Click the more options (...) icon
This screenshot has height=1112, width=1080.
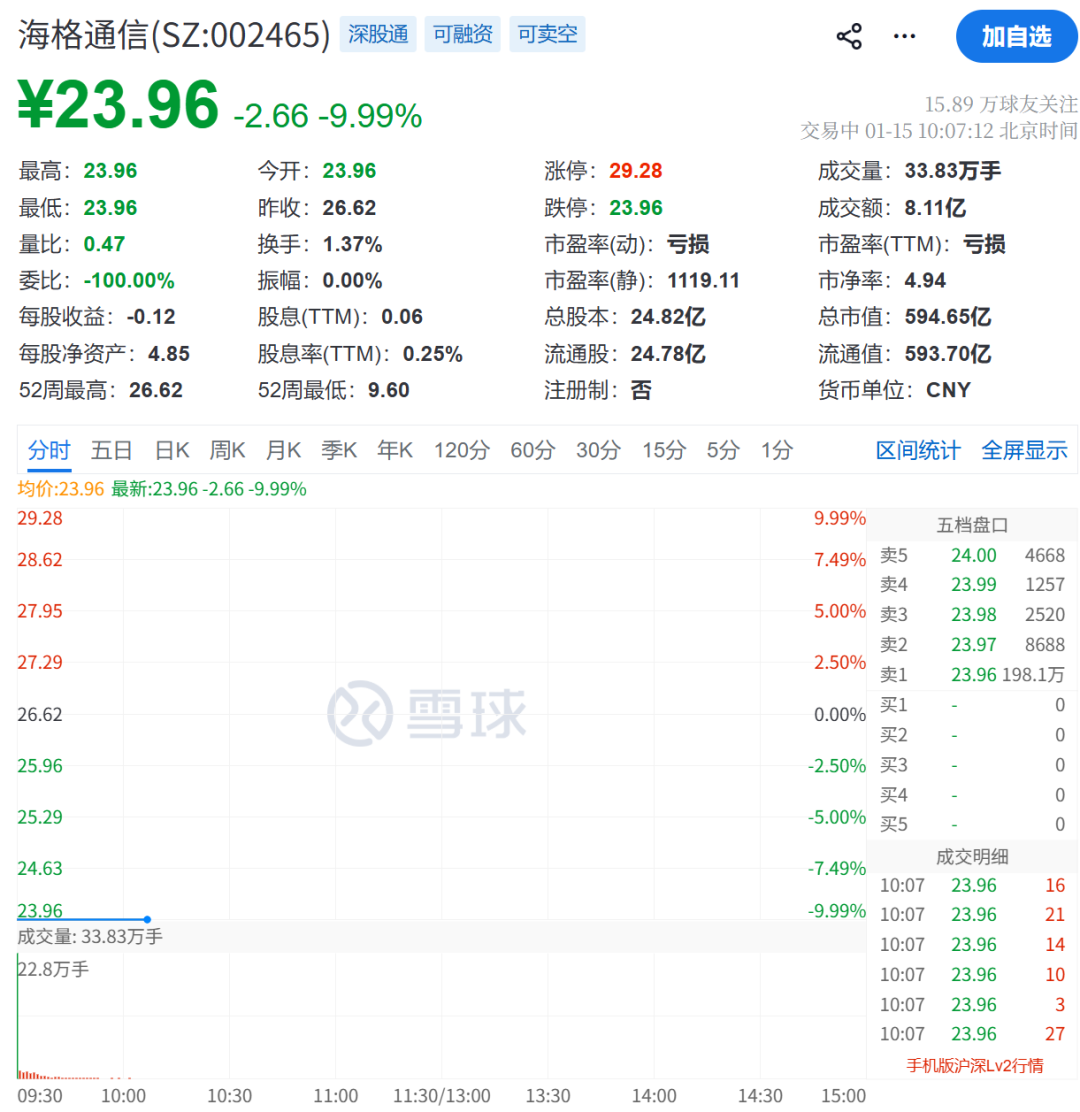[903, 36]
